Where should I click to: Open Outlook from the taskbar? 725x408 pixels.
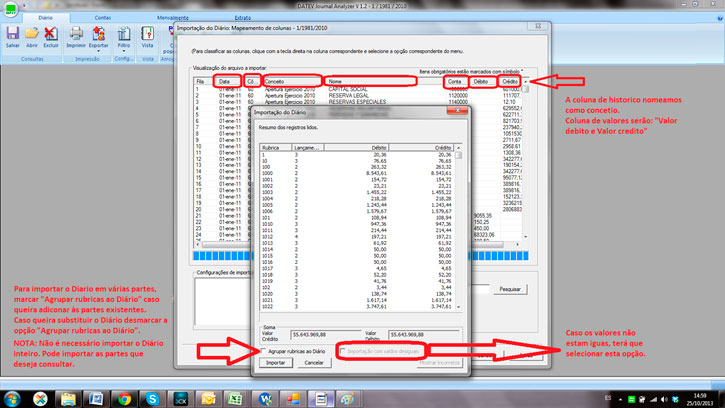click(209, 399)
